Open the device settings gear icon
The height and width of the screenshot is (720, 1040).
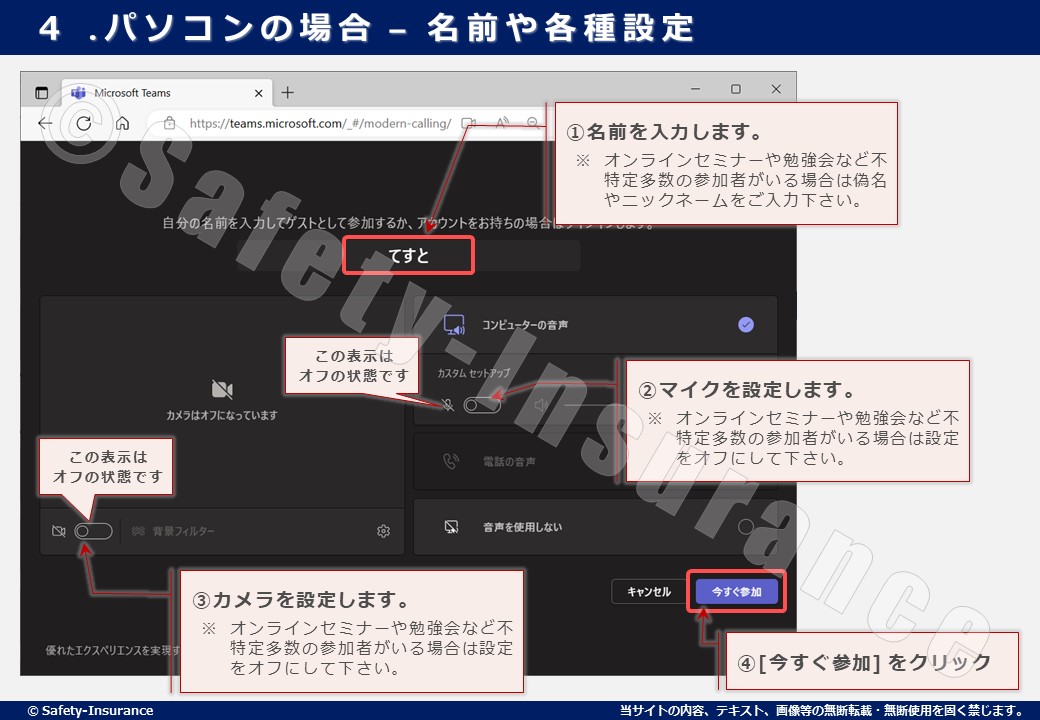(x=383, y=531)
